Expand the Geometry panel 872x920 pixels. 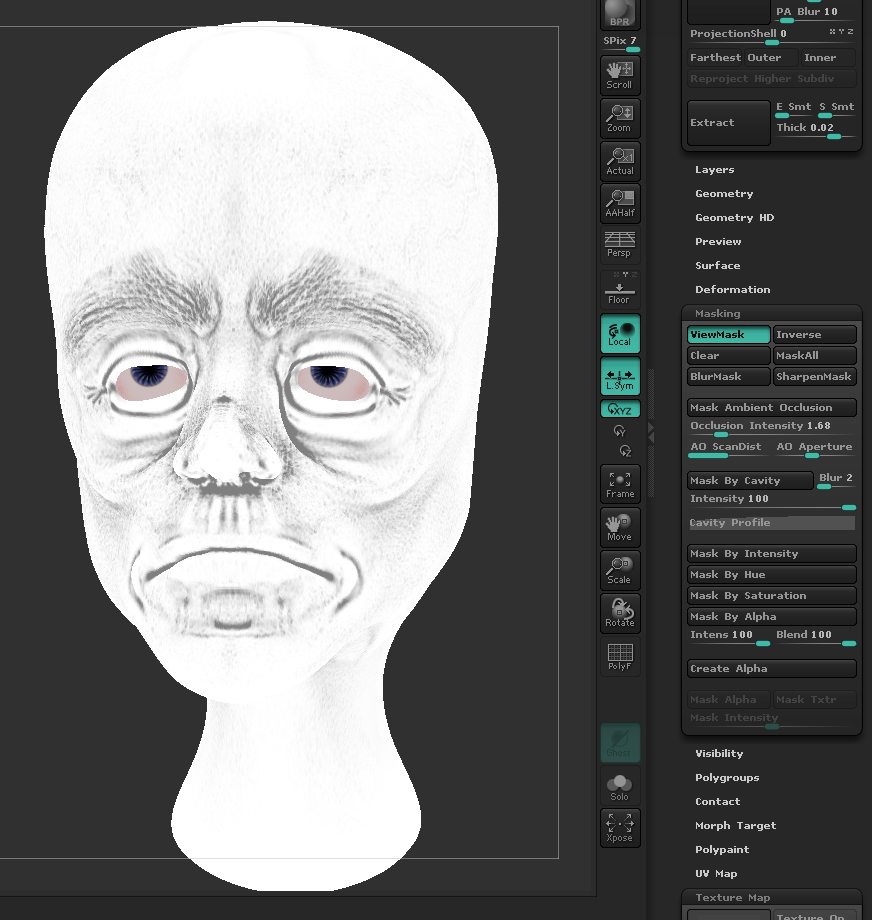(x=724, y=193)
